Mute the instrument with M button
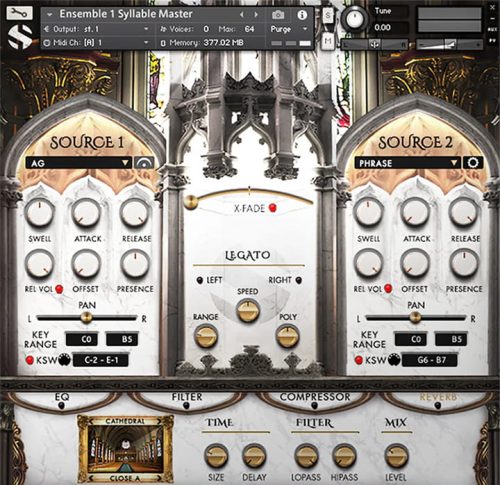500x485 pixels. pos(328,41)
